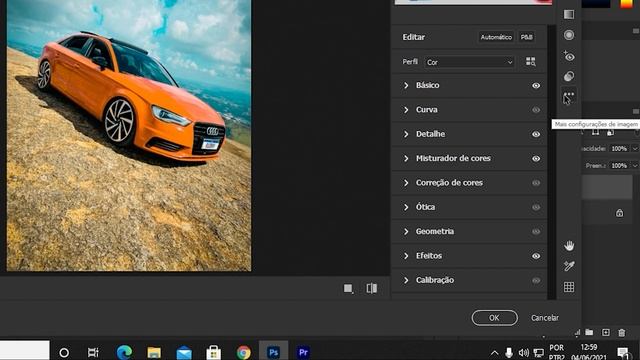The height and width of the screenshot is (360, 640).
Task: Browse profiles with the grid-search icon
Action: coord(531,62)
